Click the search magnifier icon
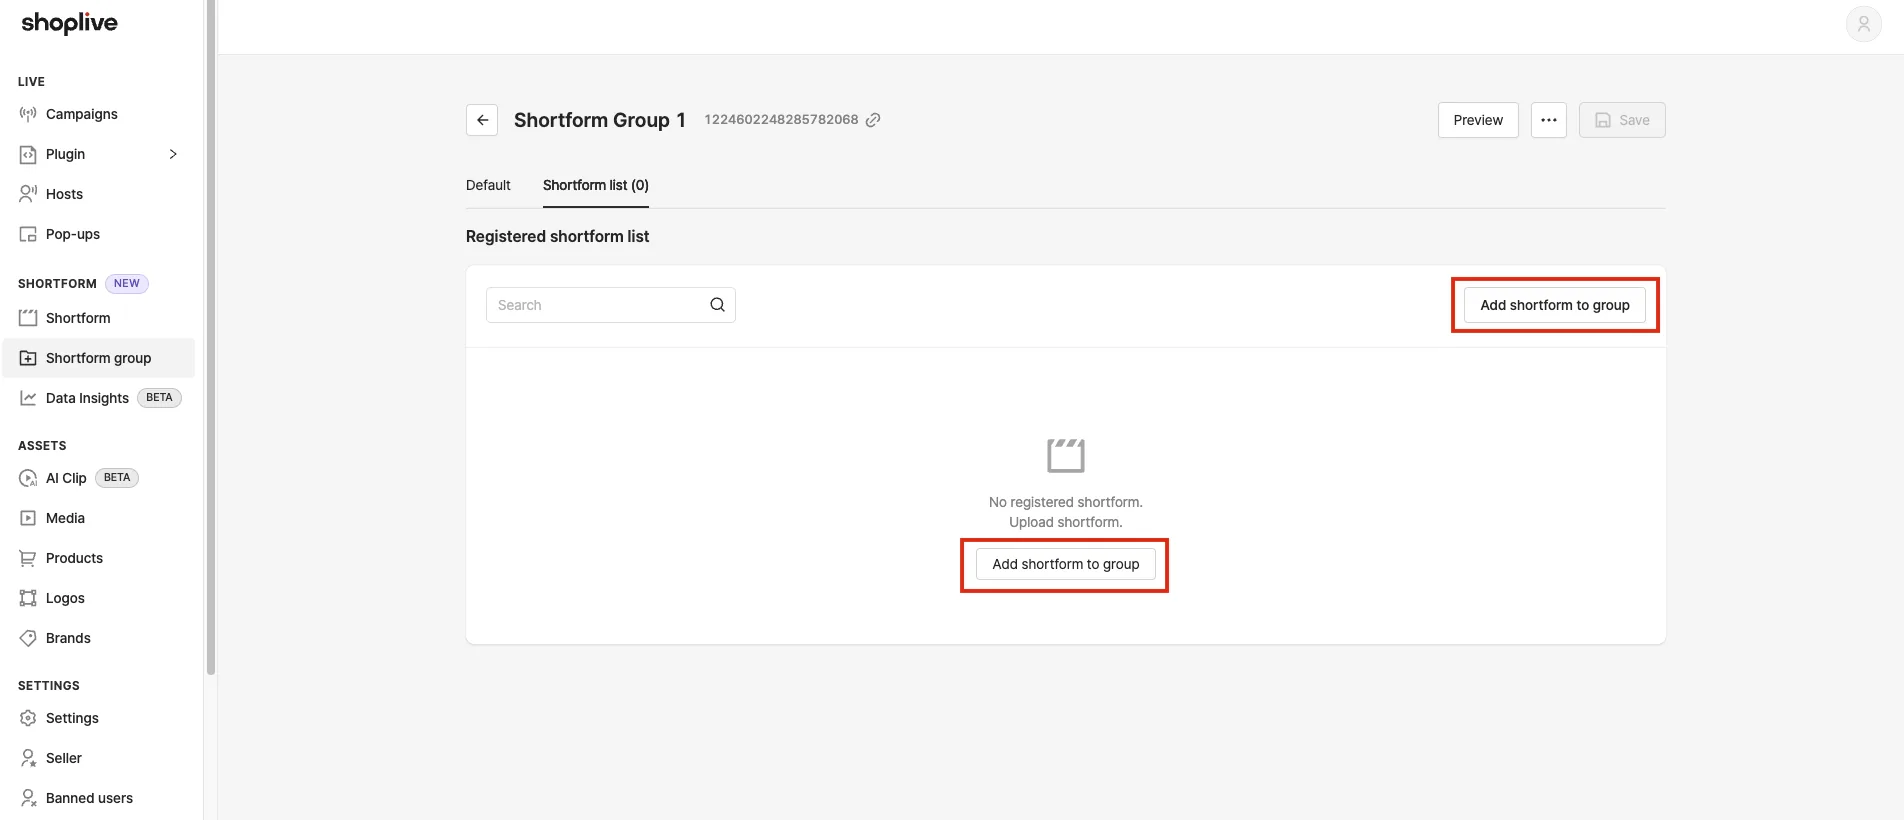The image size is (1904, 820). (717, 305)
